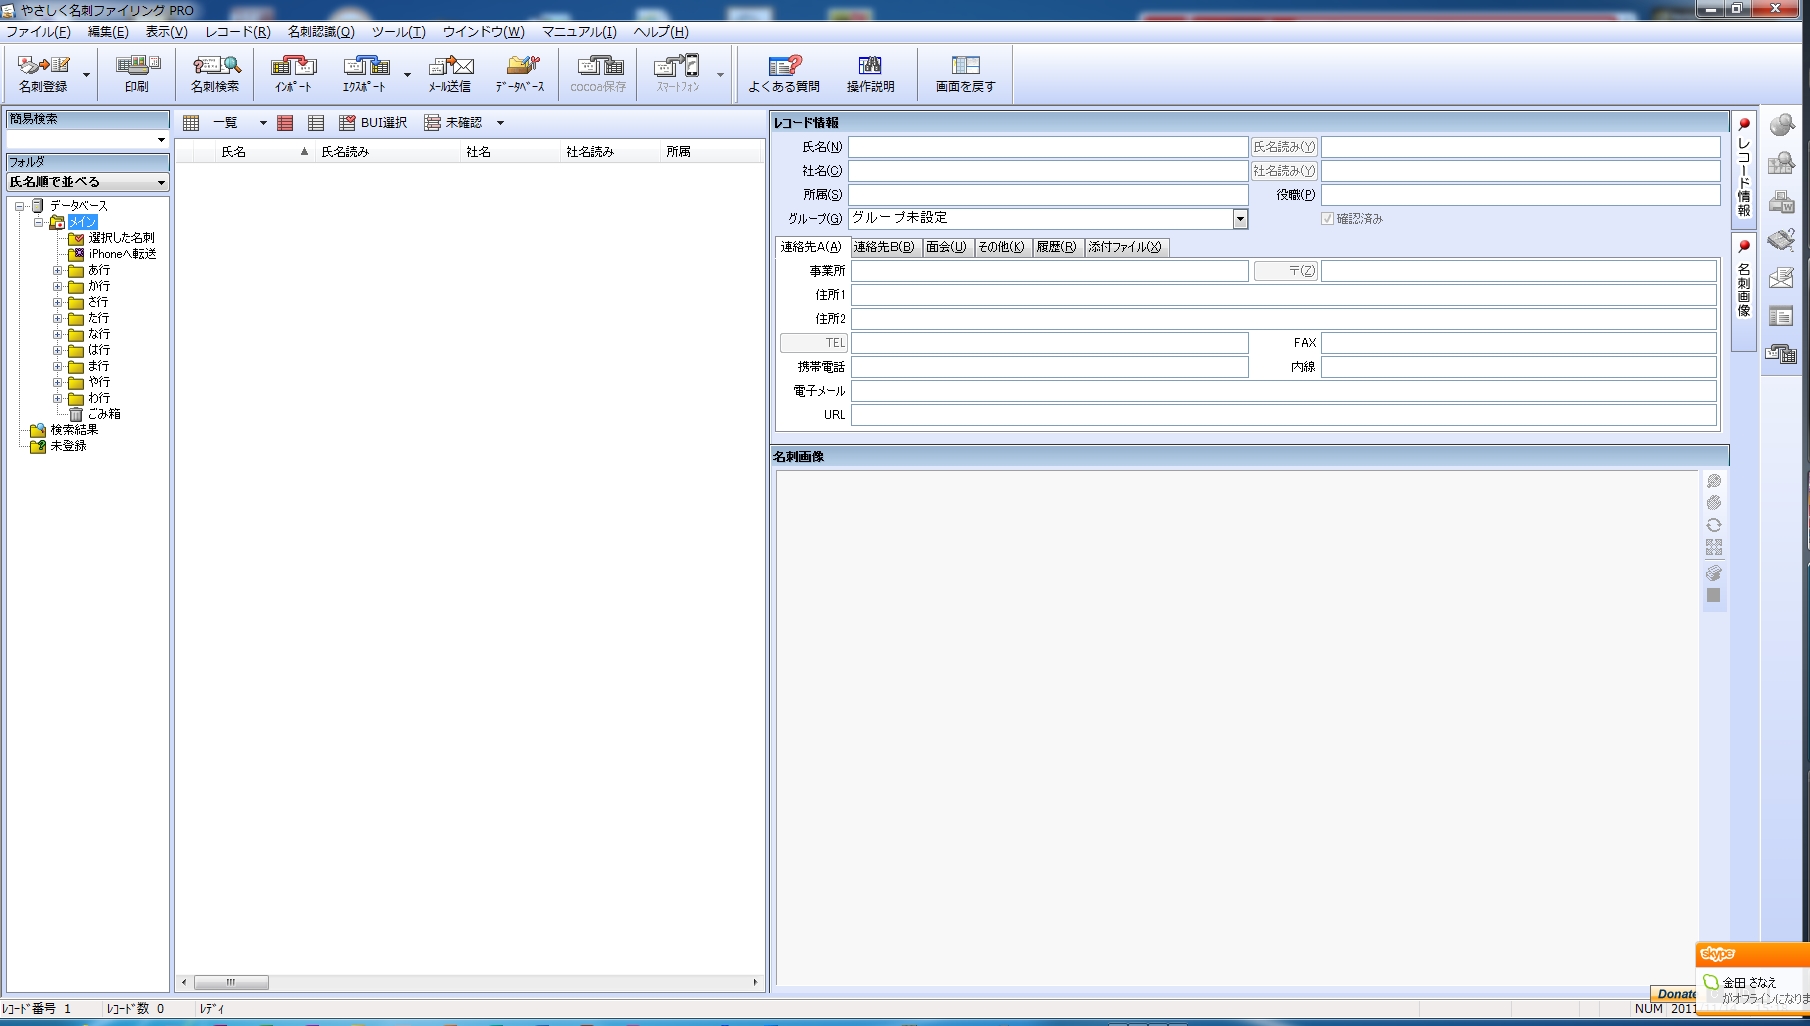Toggle BUI選択 mode
This screenshot has height=1026, width=1810.
point(373,123)
